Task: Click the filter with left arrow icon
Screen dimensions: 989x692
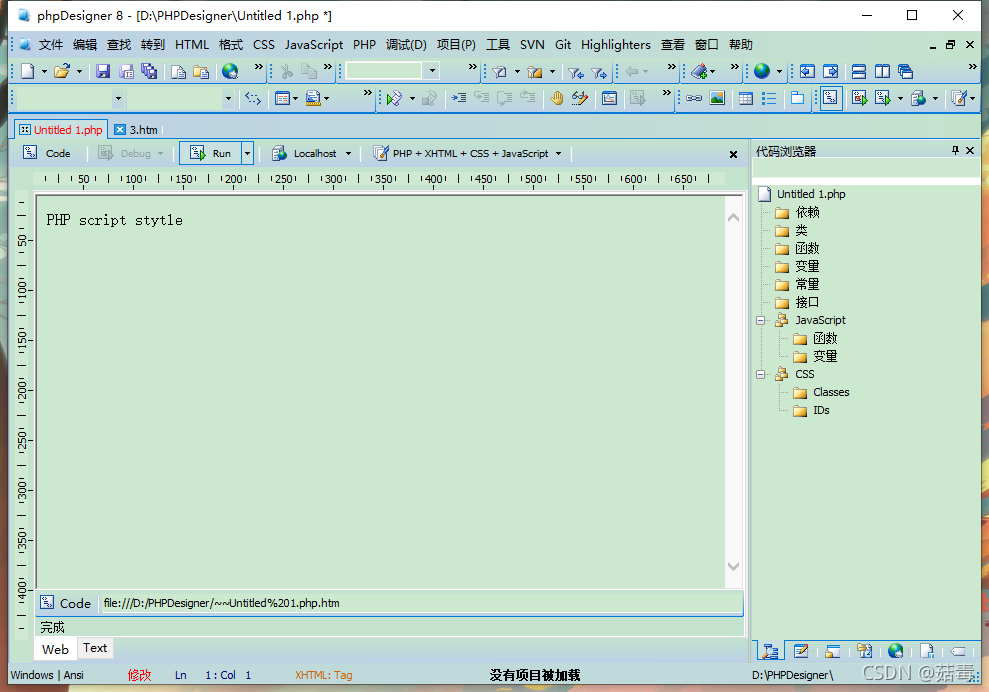Action: pyautogui.click(x=575, y=72)
